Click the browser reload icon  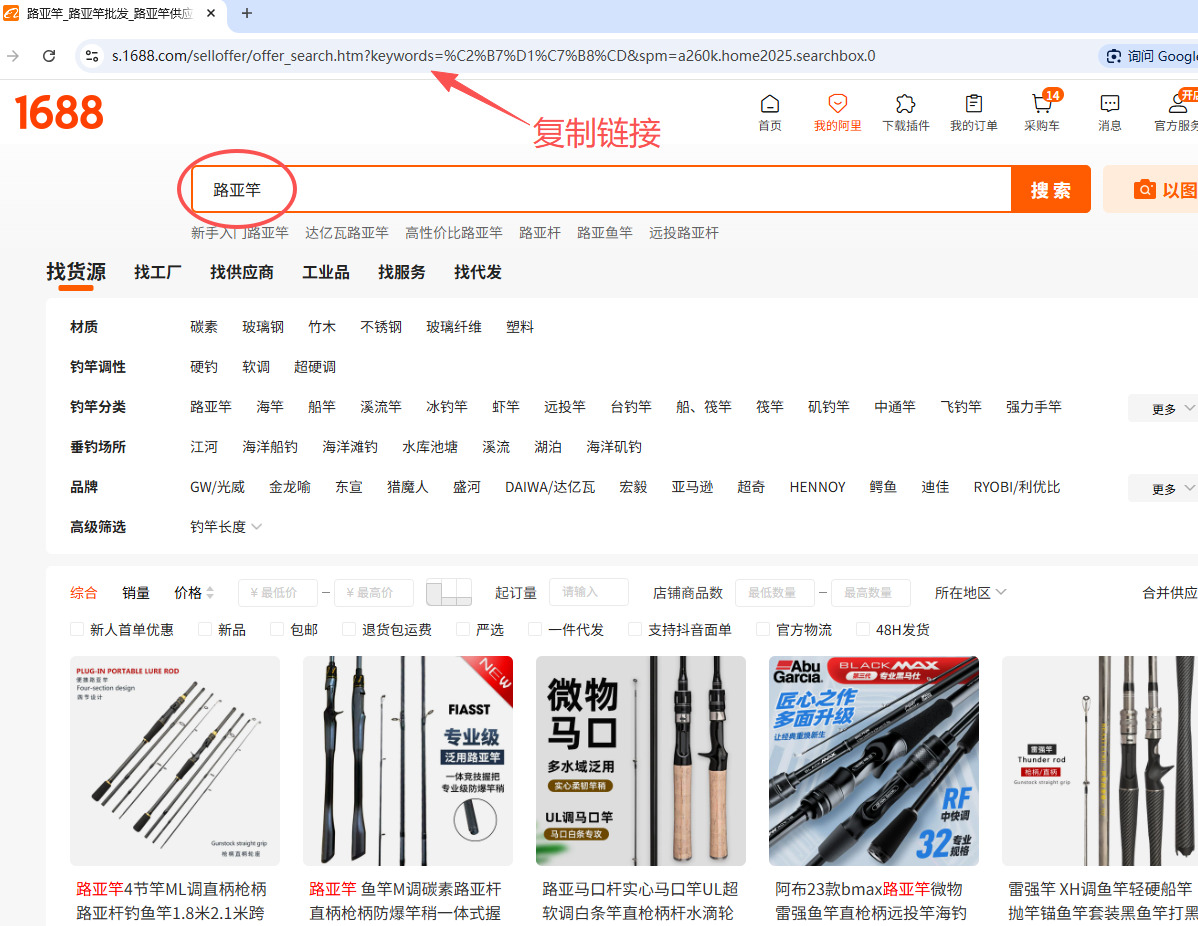(49, 56)
